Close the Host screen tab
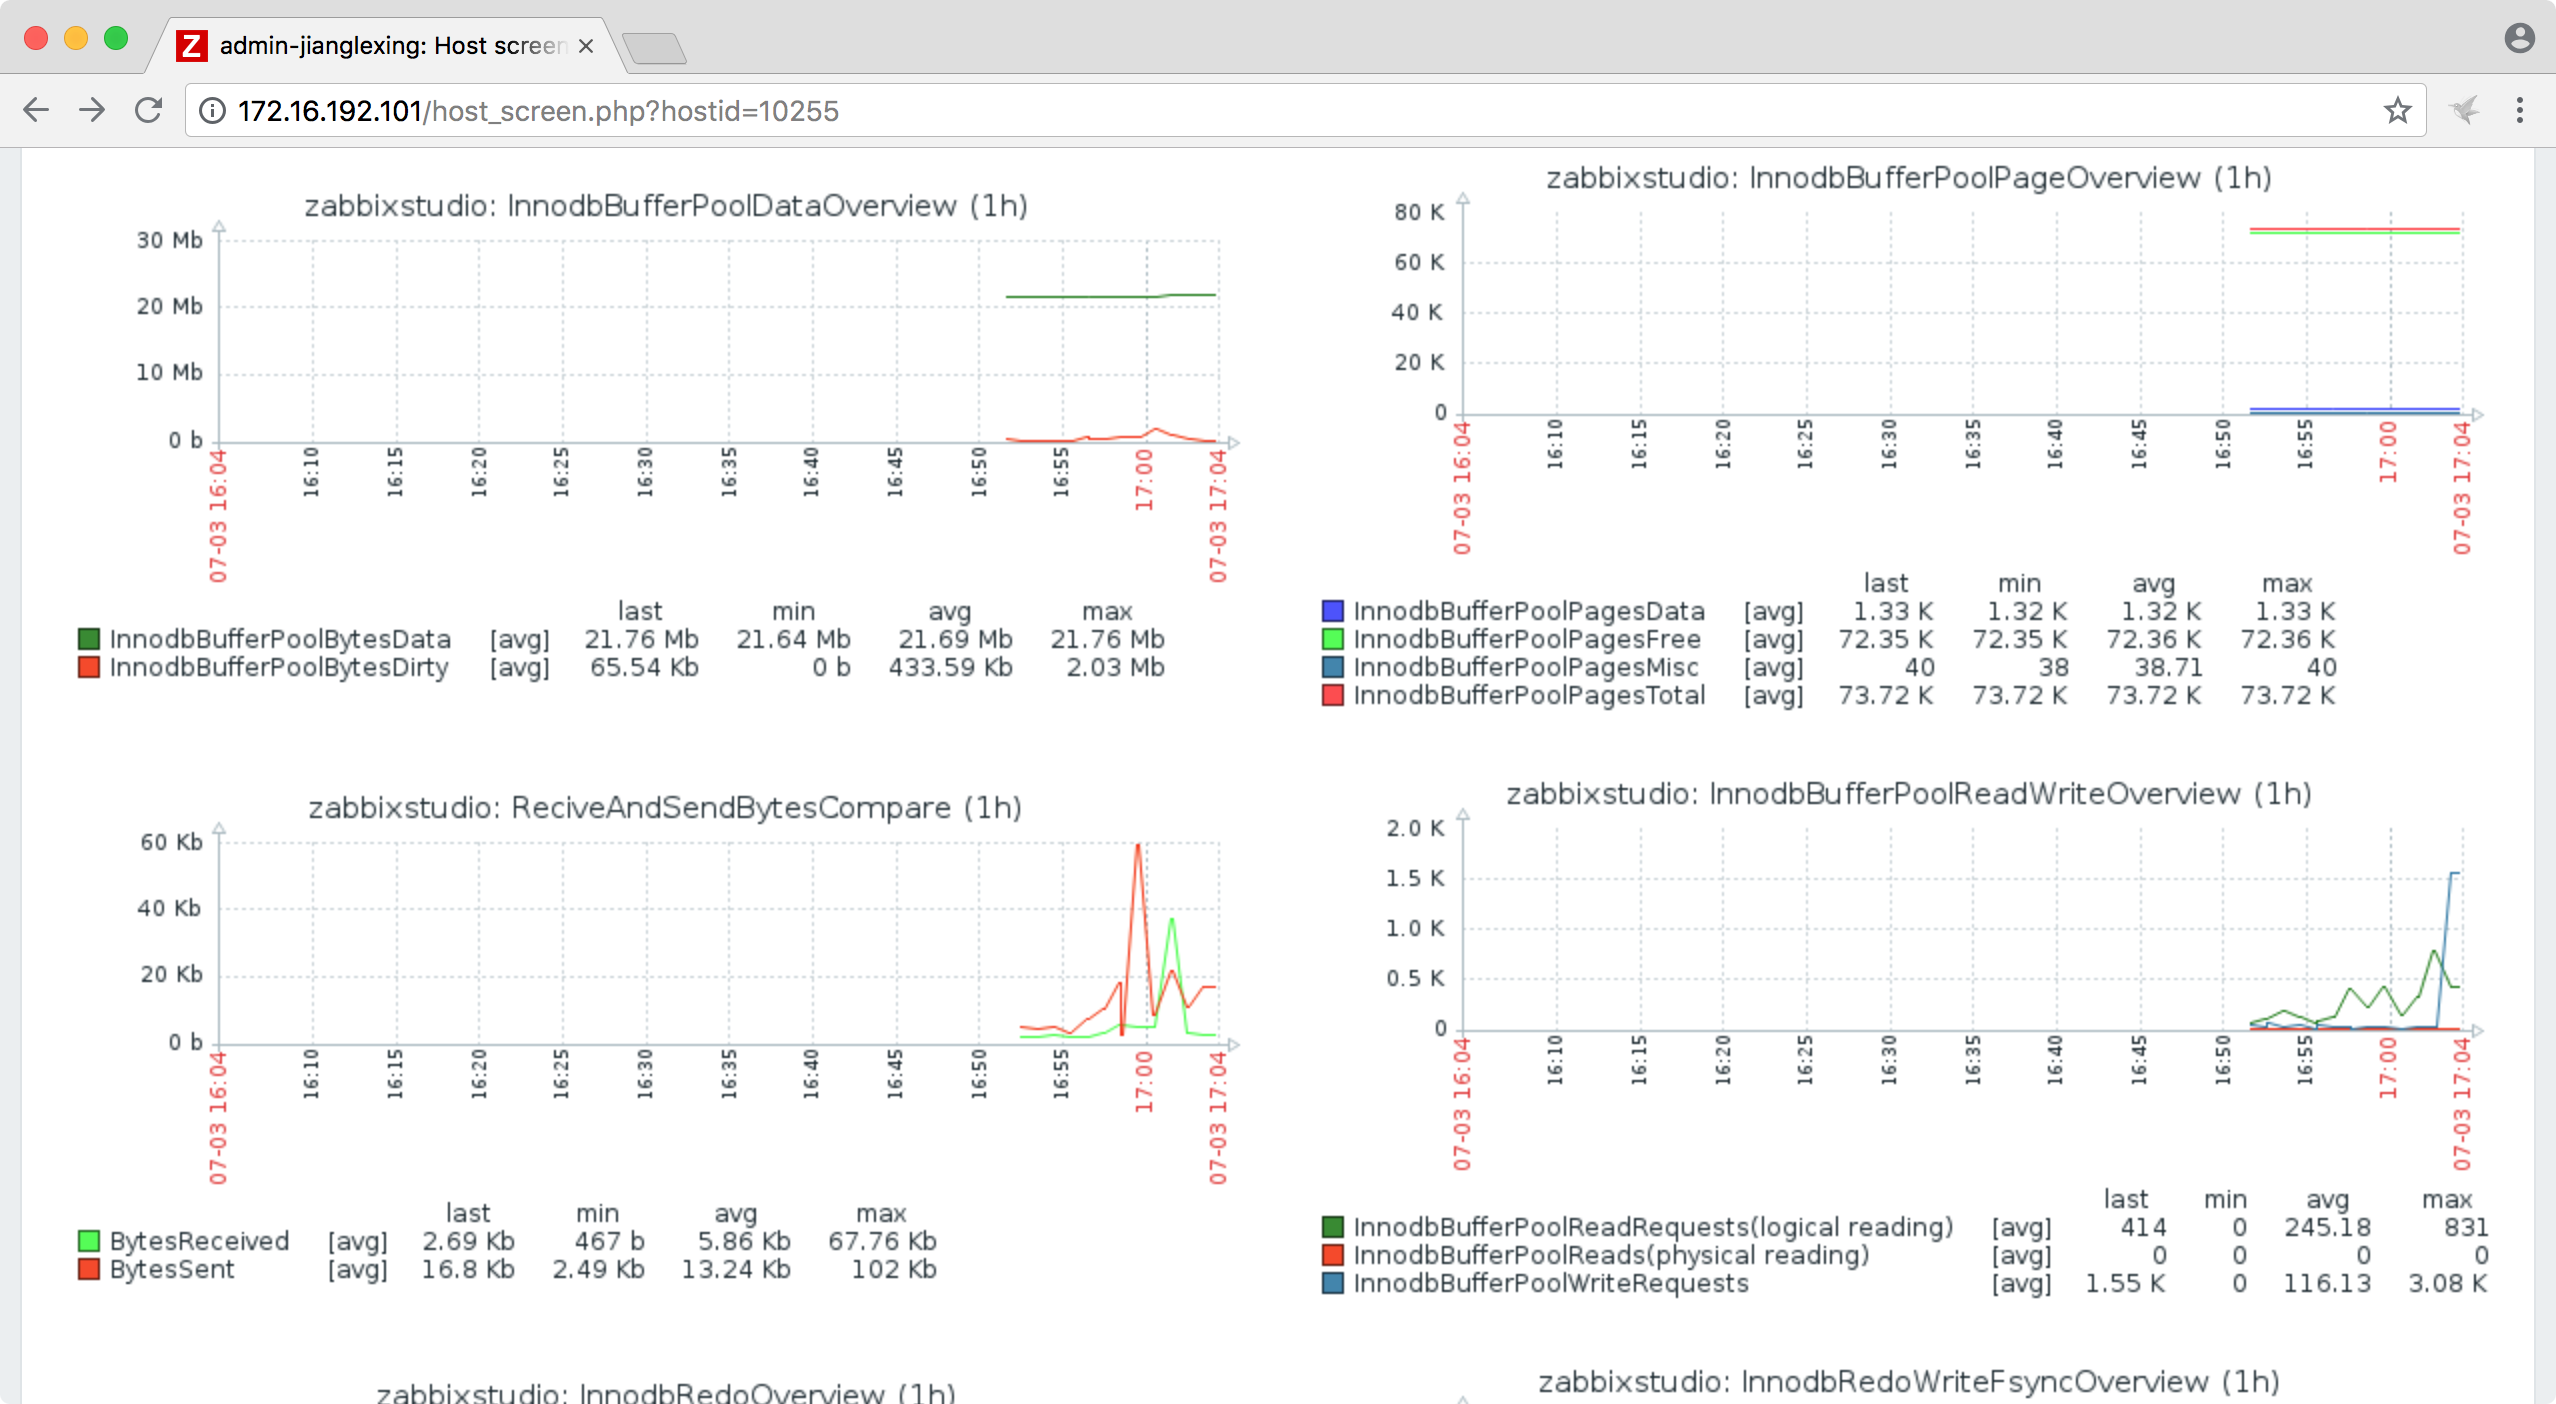Image resolution: width=2556 pixels, height=1404 pixels. coord(586,46)
